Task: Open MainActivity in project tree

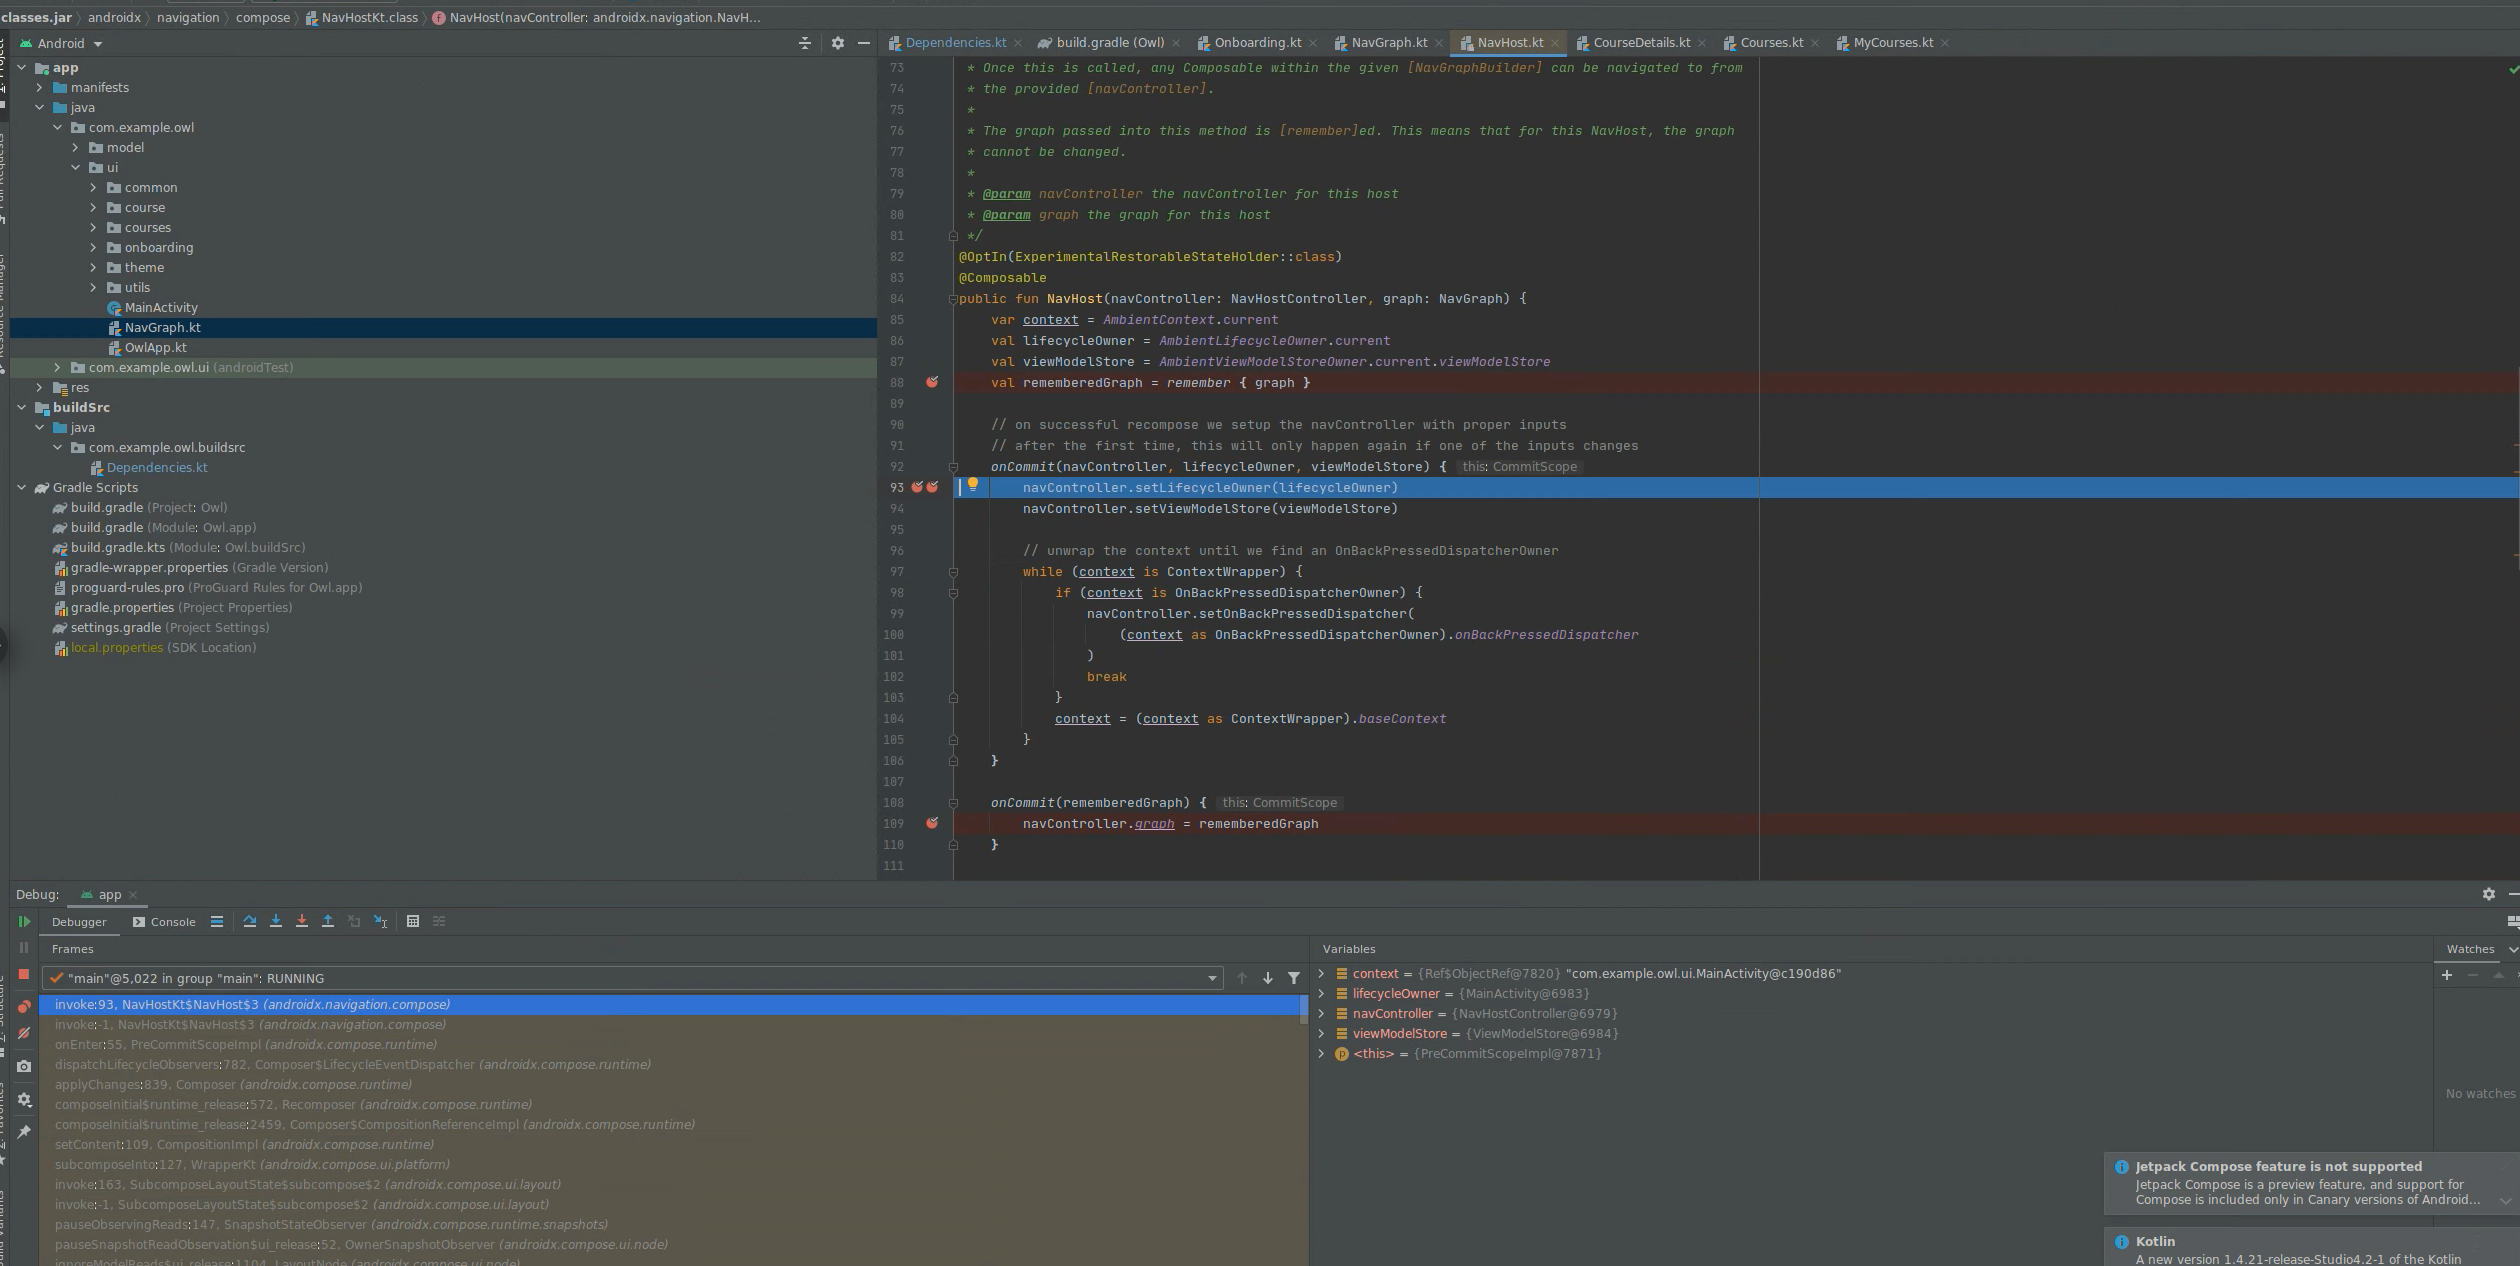Action: (160, 308)
